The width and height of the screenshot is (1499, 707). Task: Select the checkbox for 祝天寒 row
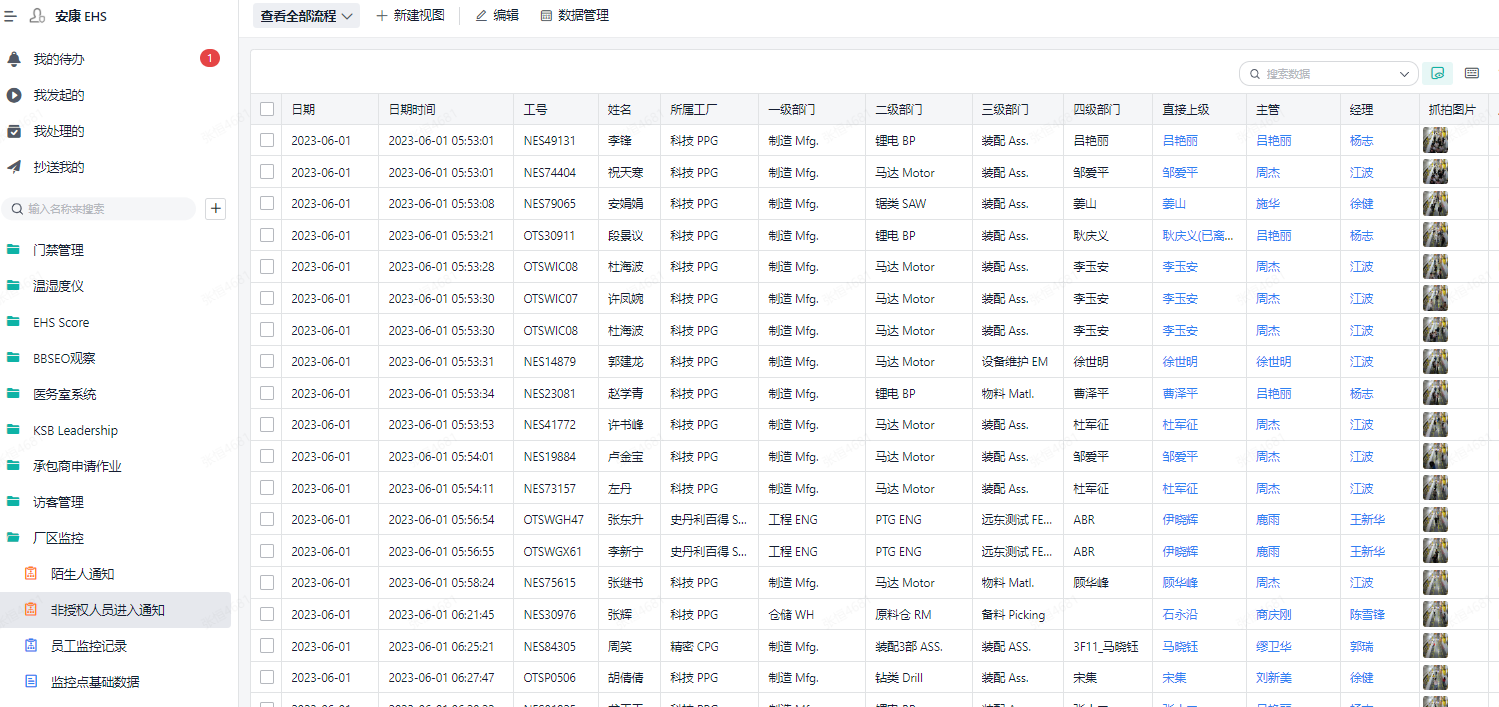pyautogui.click(x=267, y=172)
